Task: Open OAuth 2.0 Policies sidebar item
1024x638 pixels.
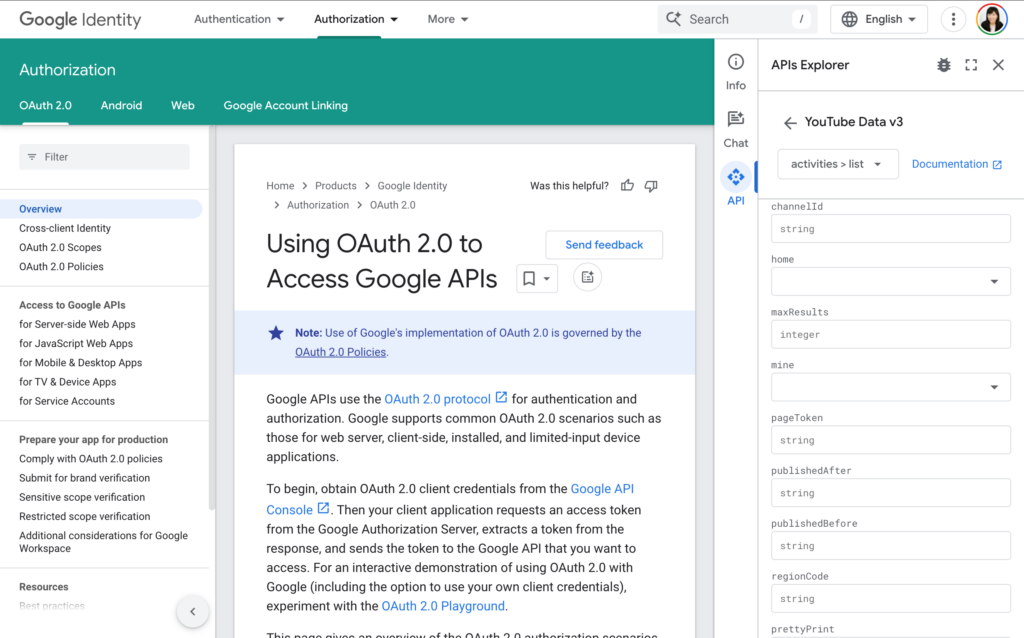Action: (x=61, y=266)
